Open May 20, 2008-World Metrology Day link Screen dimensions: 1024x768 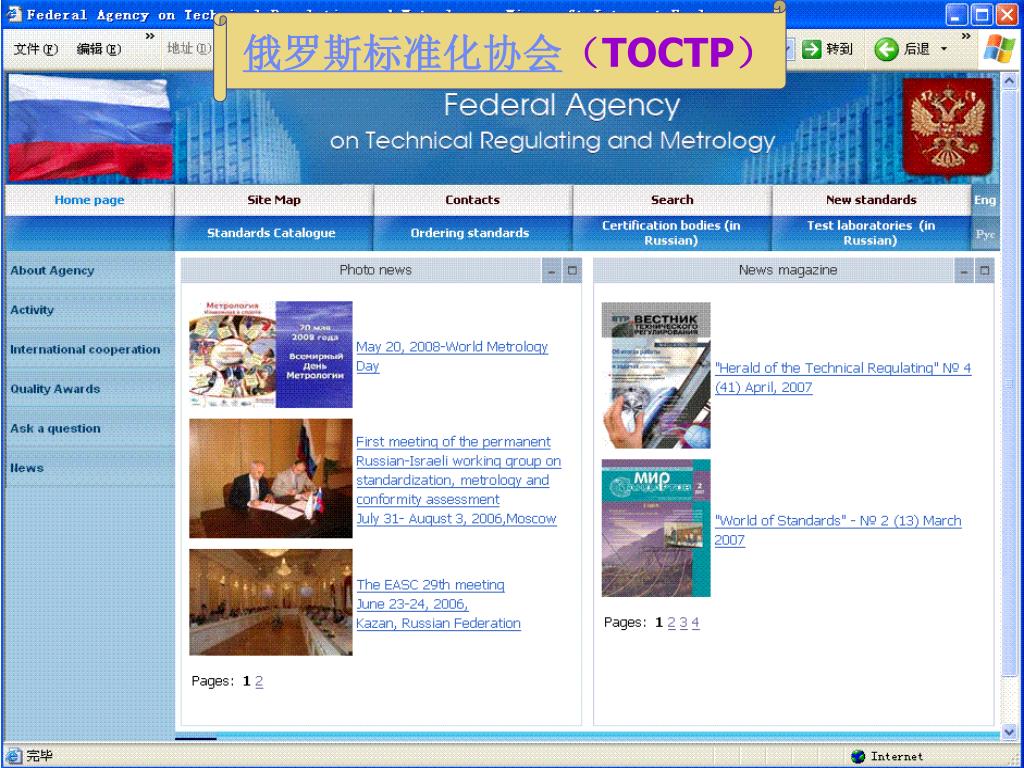coord(452,357)
